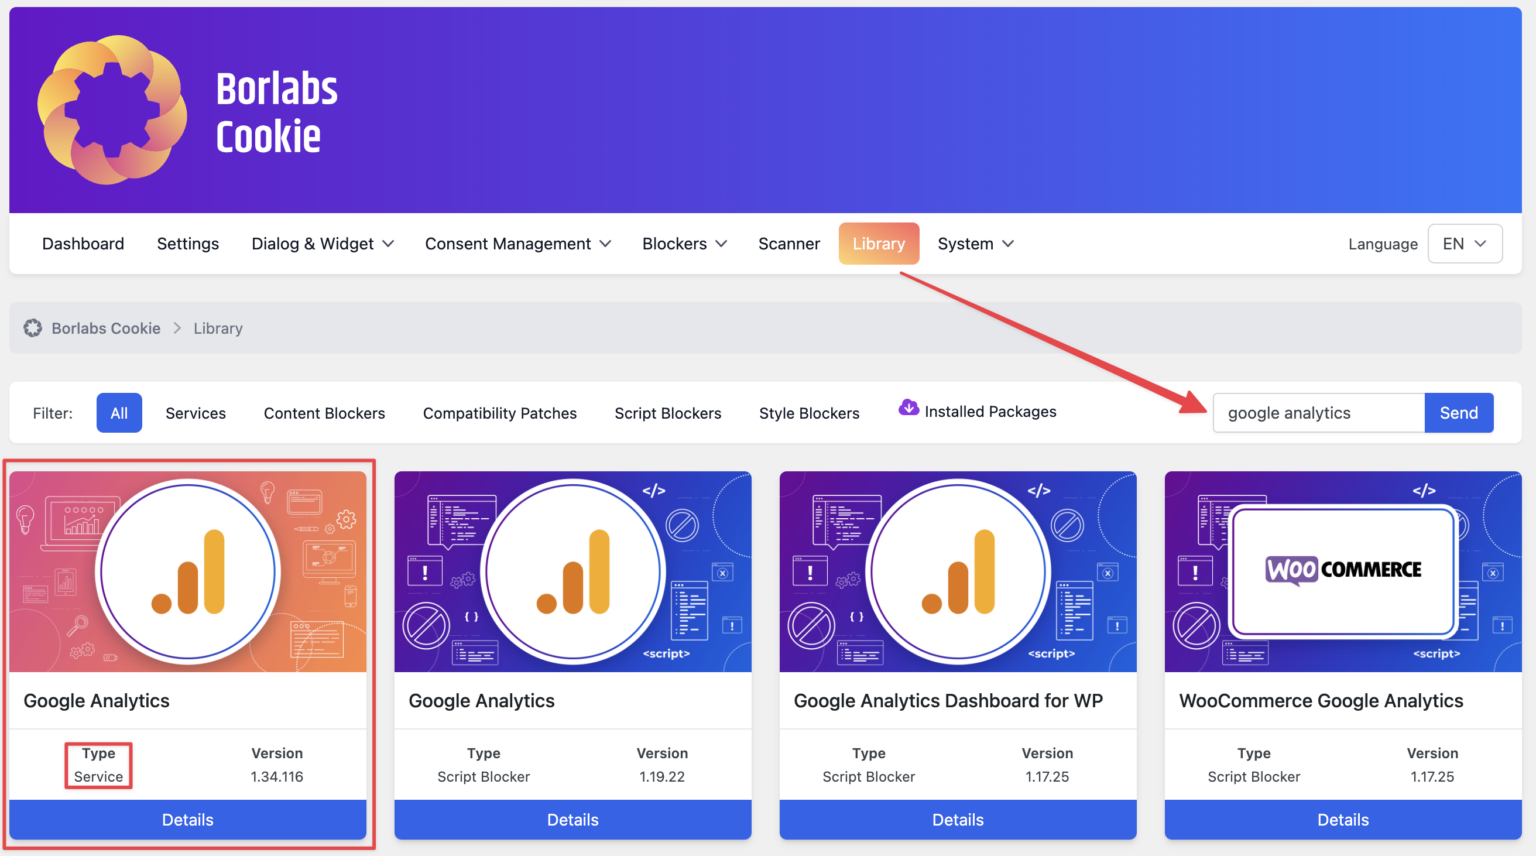Filter by Content Blockers
The height and width of the screenshot is (856, 1536).
tap(324, 413)
